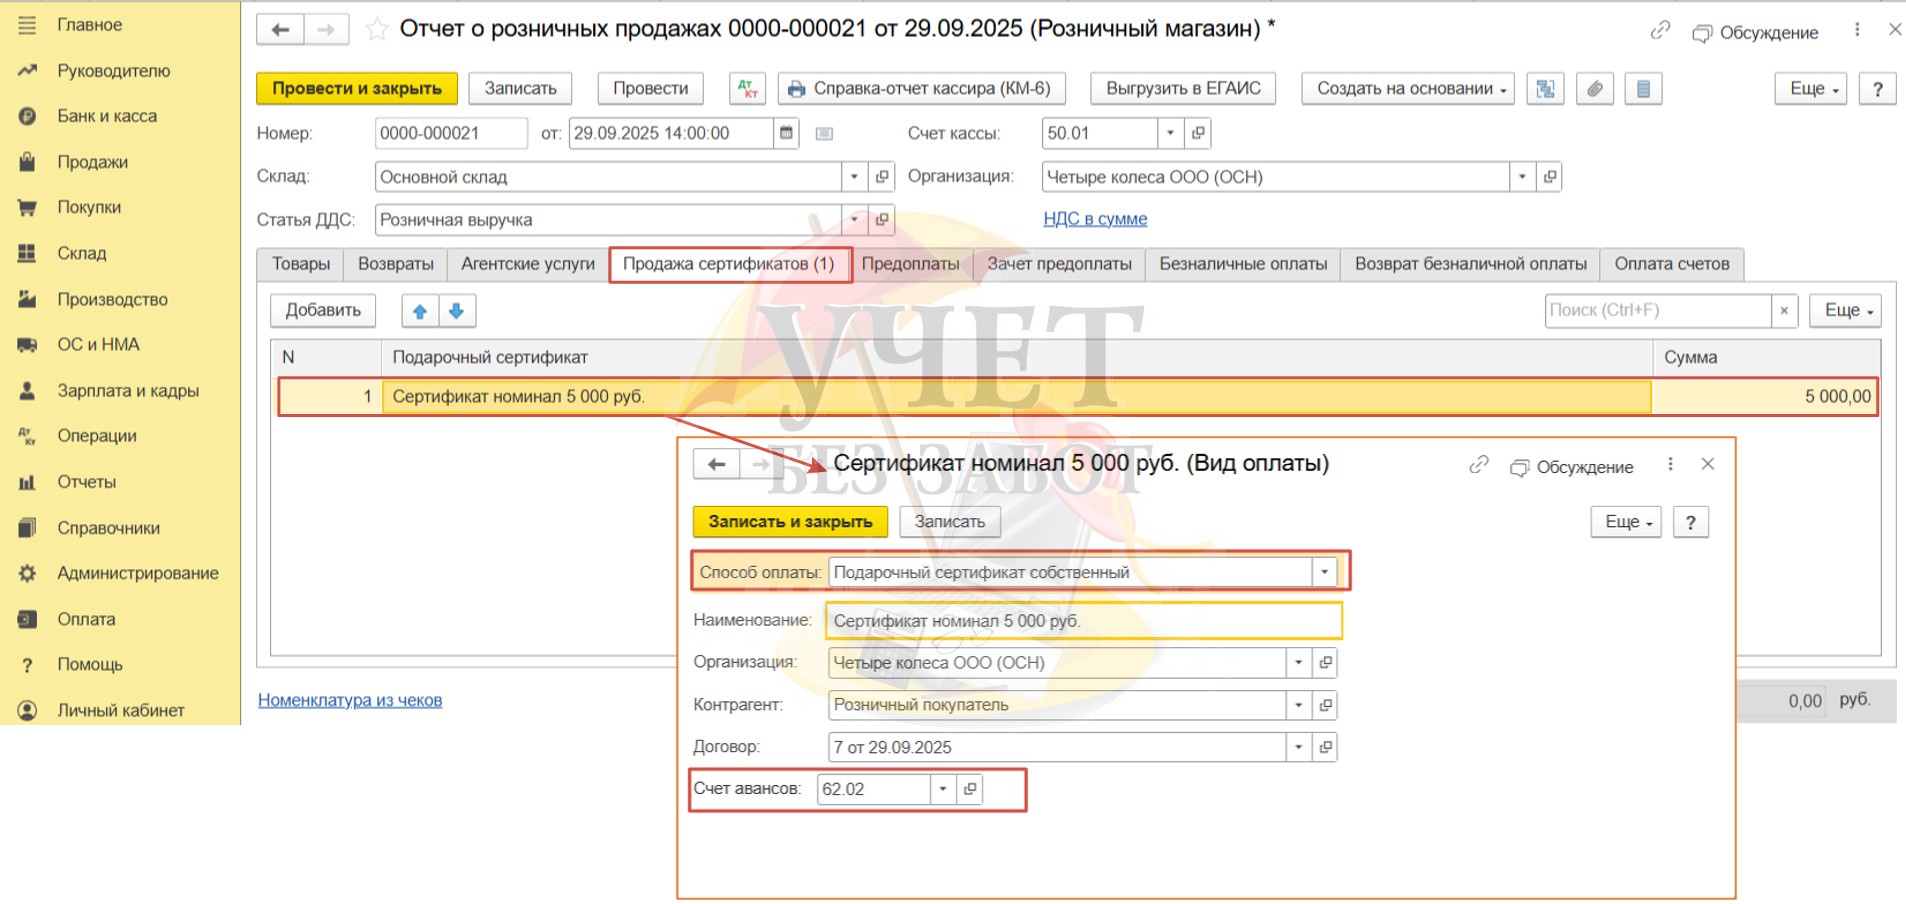Expand the Счет авансов dropdown arrow
Viewport: 1906px width, 904px height.
point(942,789)
